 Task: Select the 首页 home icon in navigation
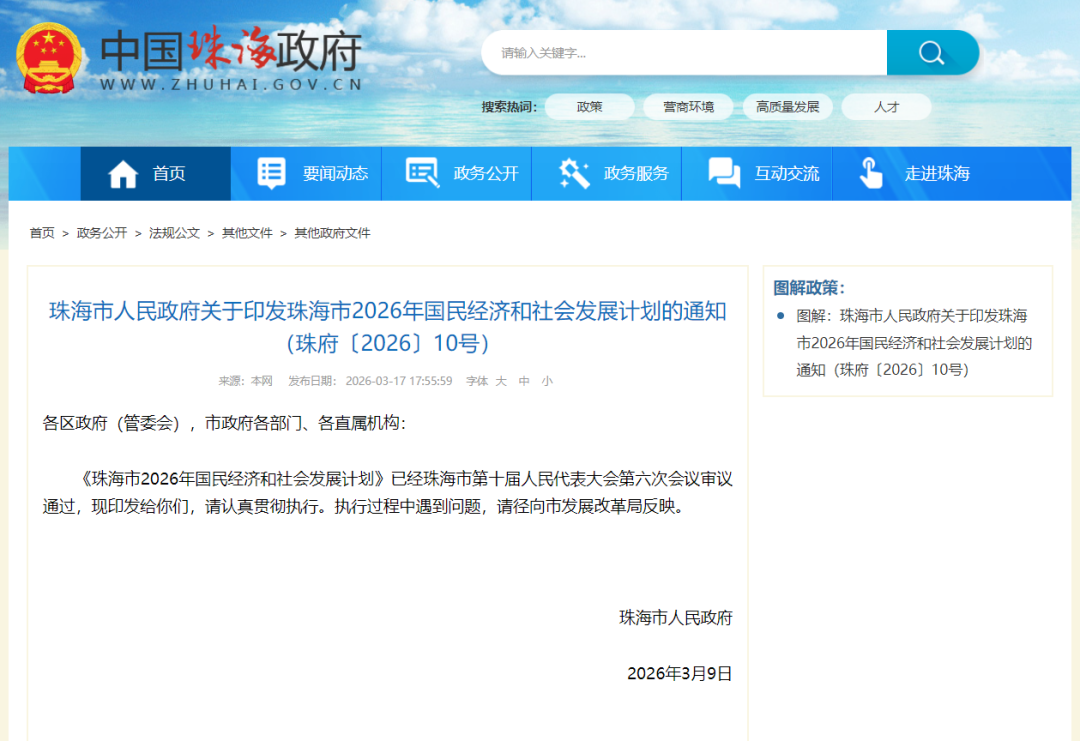point(124,172)
